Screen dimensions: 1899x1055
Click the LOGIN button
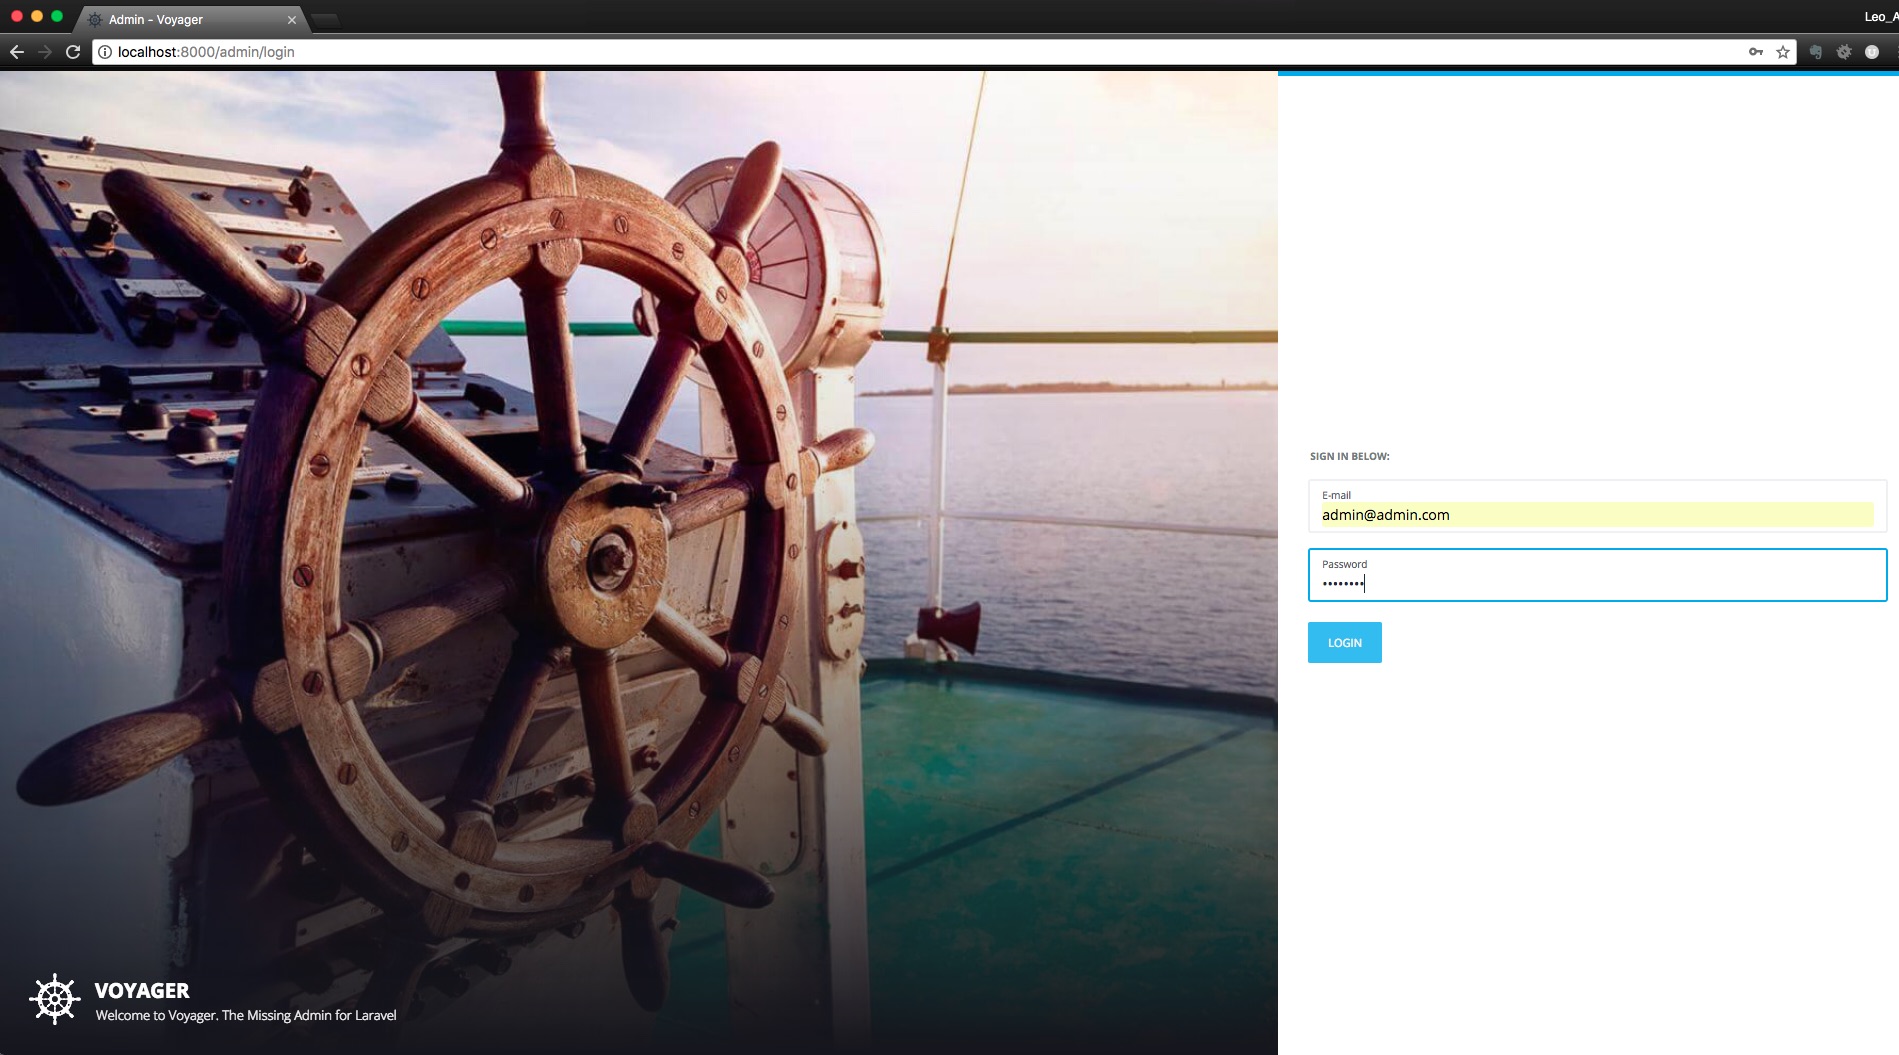1345,643
